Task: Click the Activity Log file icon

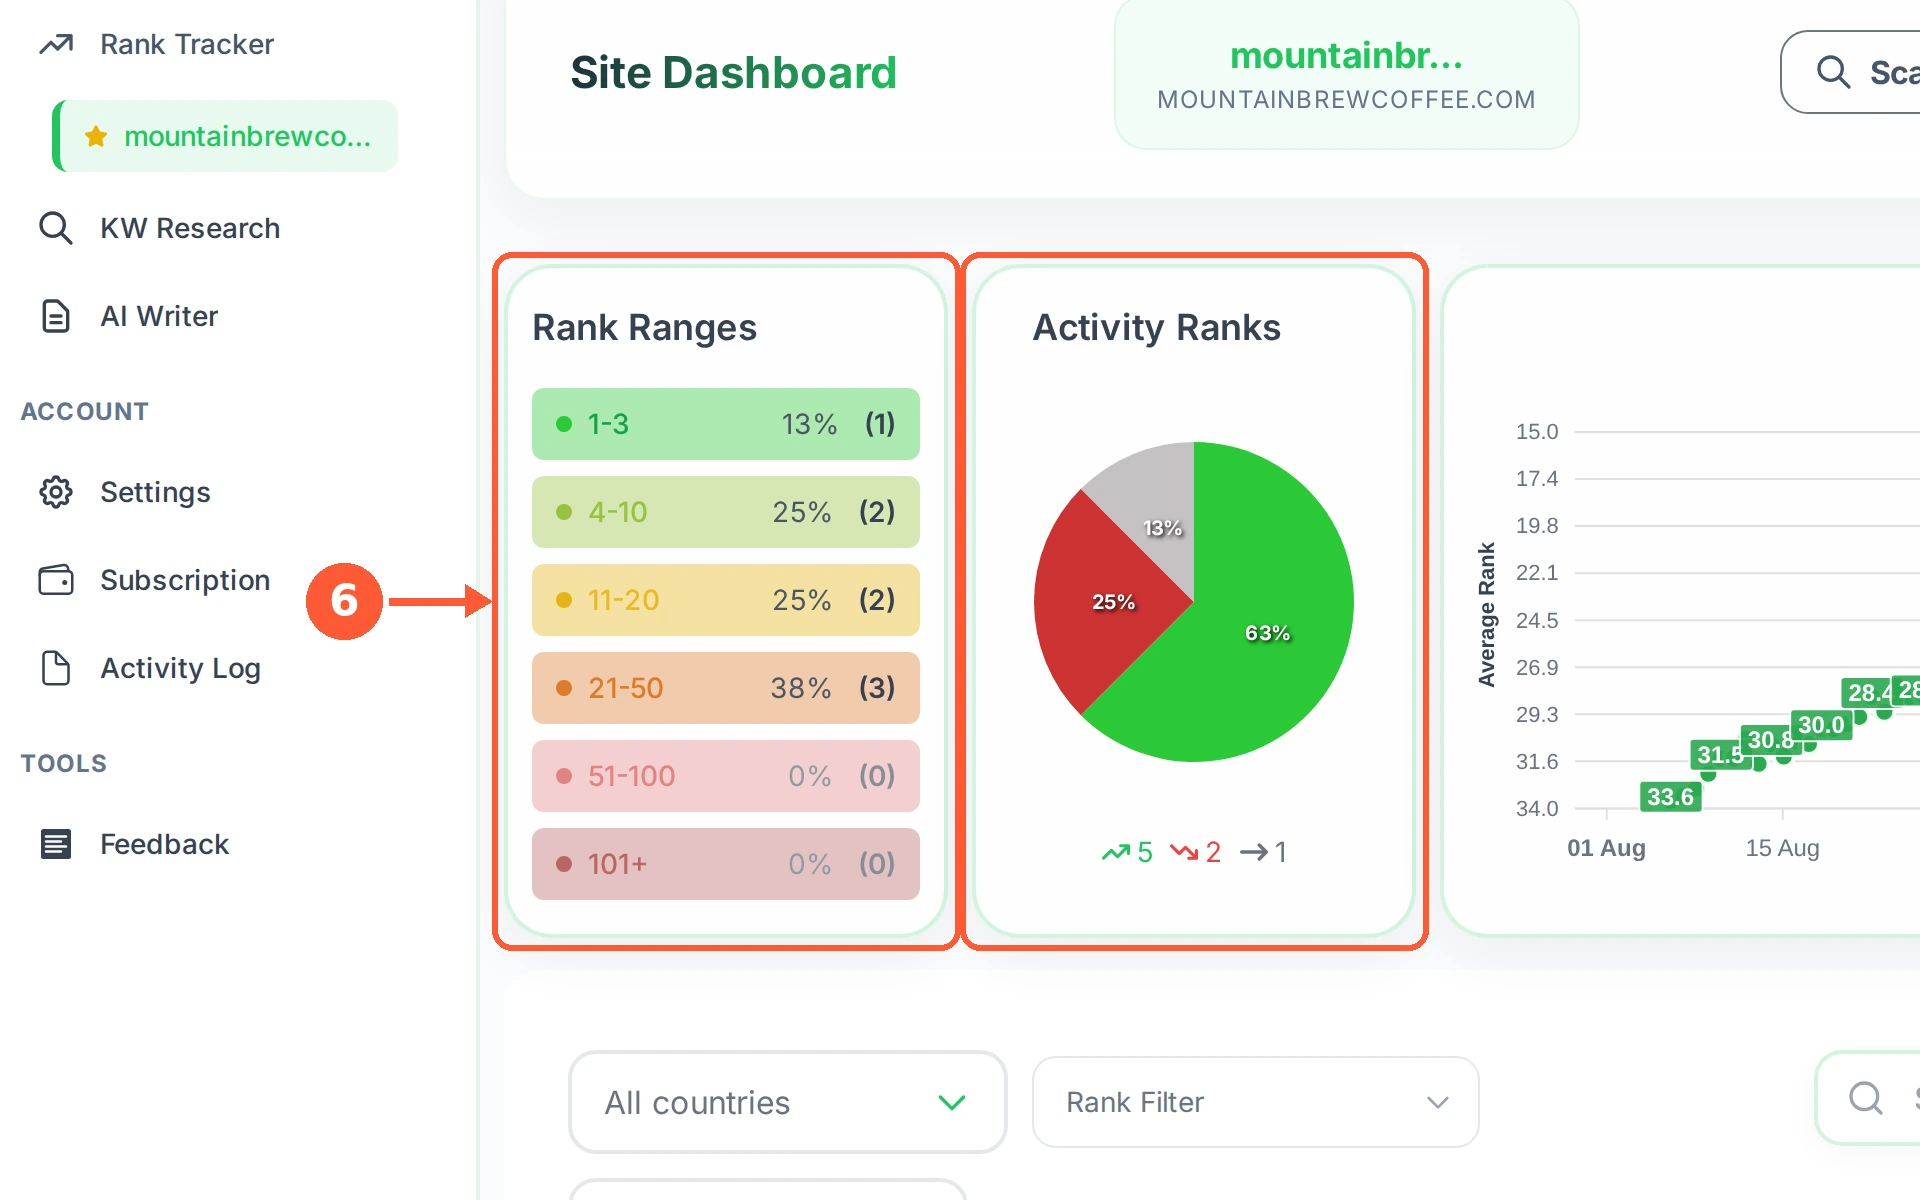Action: [x=56, y=668]
